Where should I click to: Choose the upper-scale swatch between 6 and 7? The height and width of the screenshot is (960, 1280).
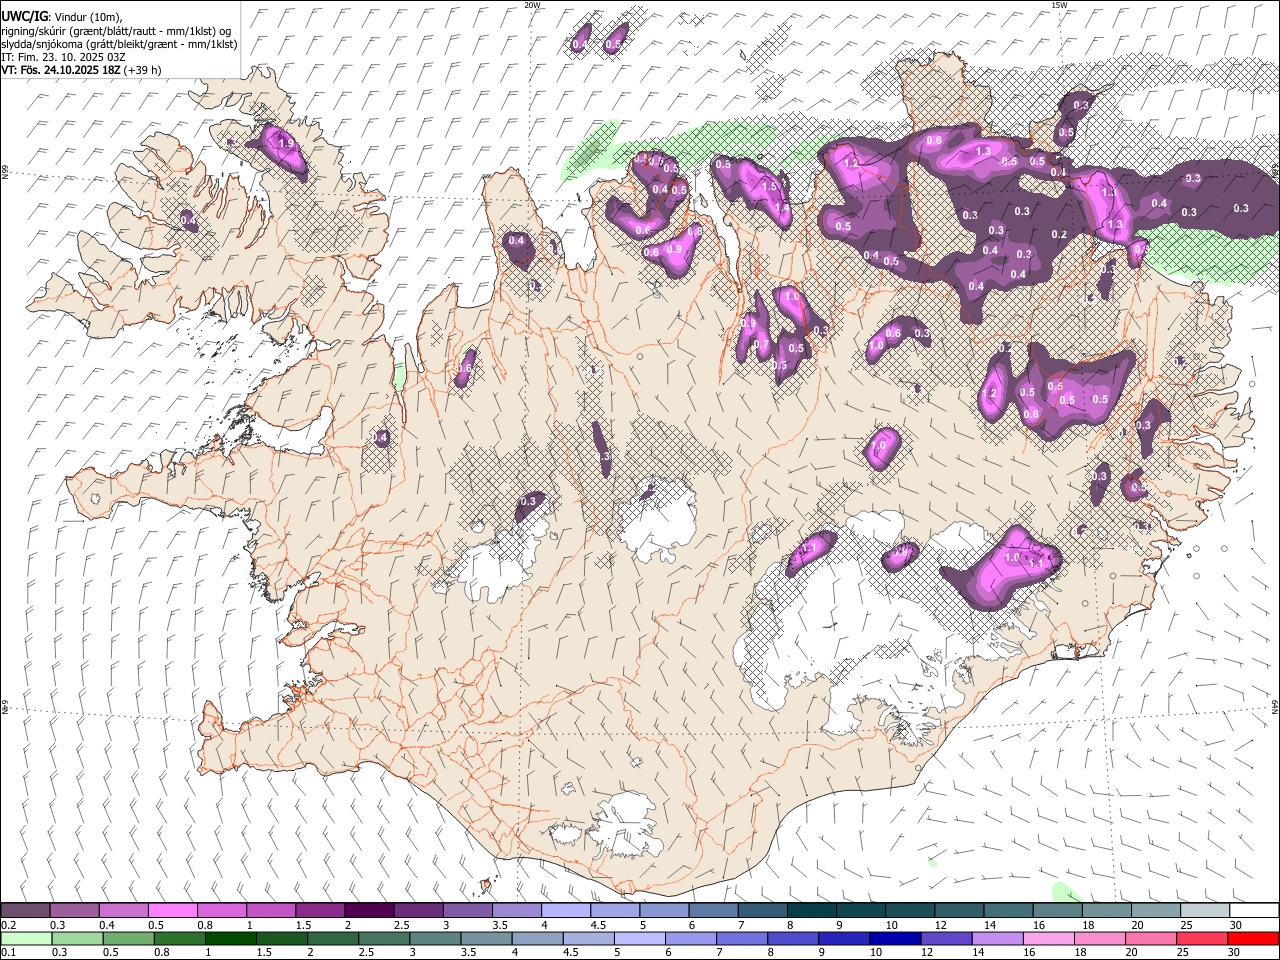pos(712,911)
